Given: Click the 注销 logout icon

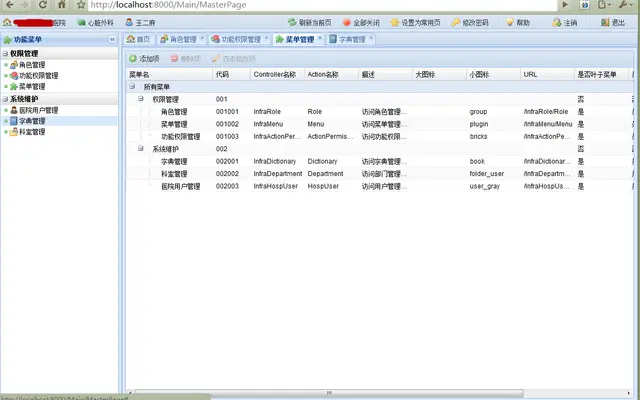Looking at the screenshot, I should click(557, 22).
